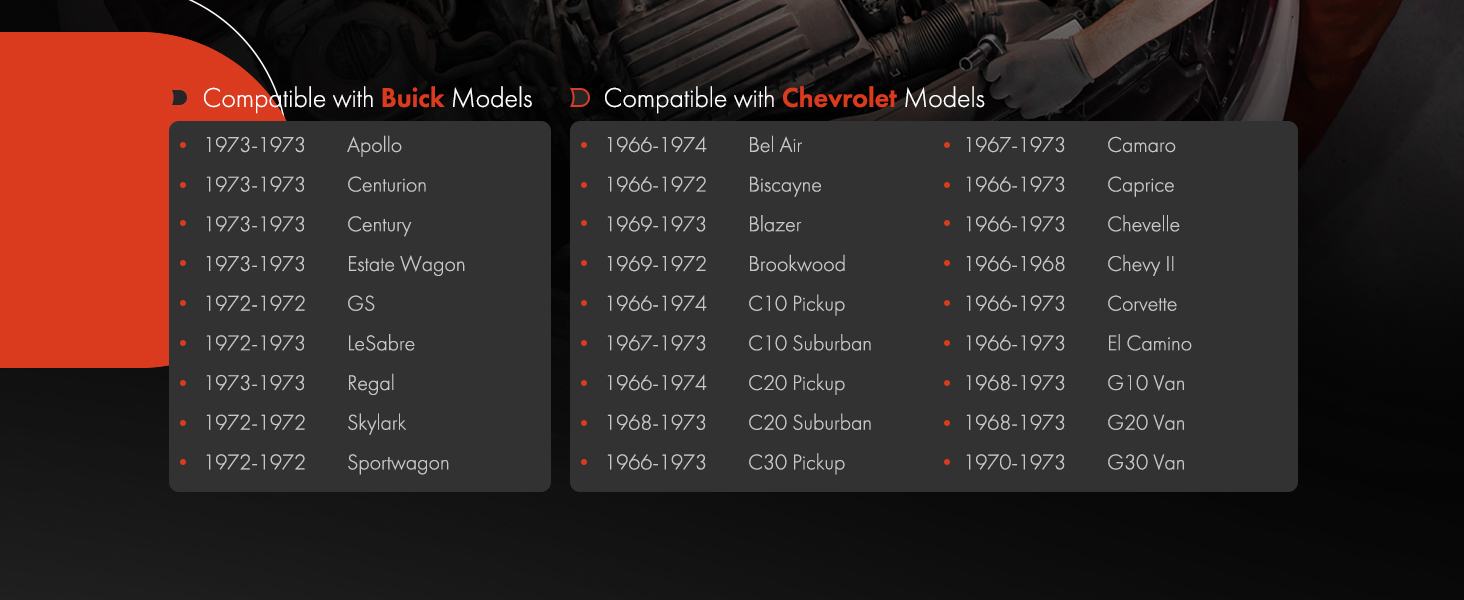Select the 1969-1972 years beside Brookwood
Image resolution: width=1464 pixels, height=600 pixels.
[656, 265]
